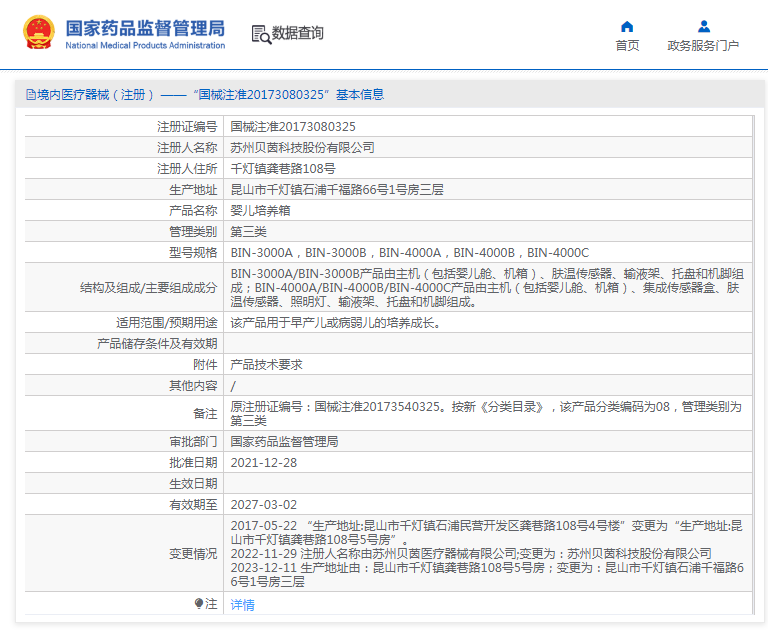Click approval date 2021-12-28
The image size is (768, 630).
pyautogui.click(x=264, y=463)
